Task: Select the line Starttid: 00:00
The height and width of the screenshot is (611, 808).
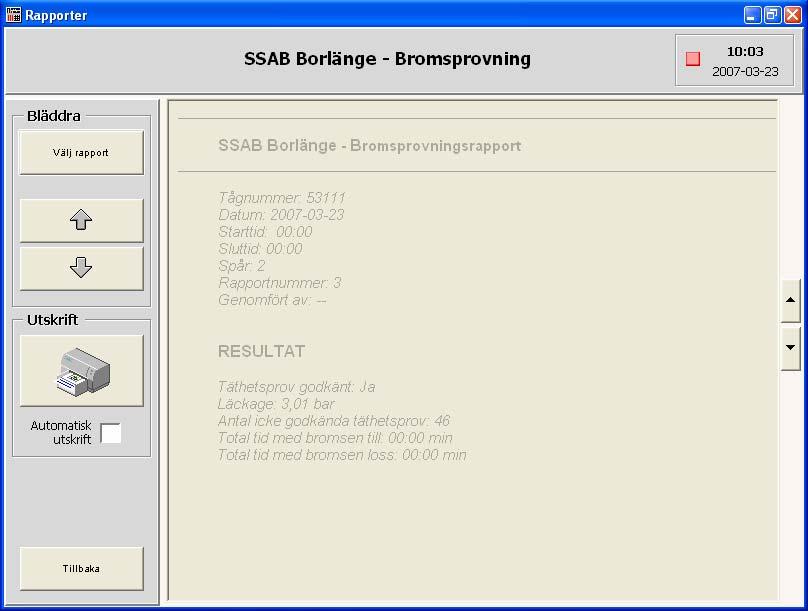Action: click(x=265, y=232)
